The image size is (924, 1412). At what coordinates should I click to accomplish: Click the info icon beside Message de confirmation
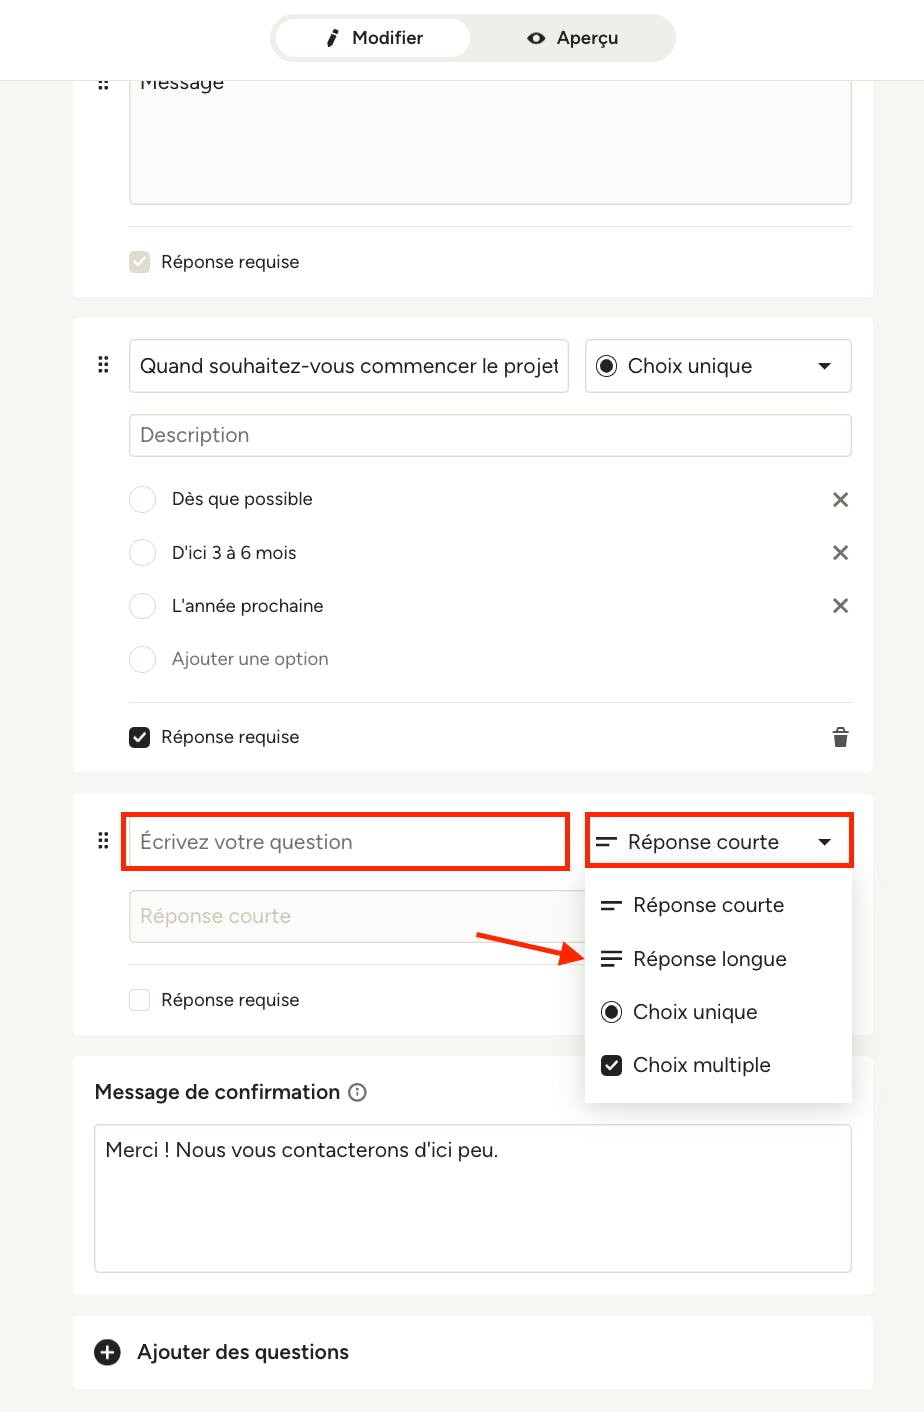[x=357, y=1092]
